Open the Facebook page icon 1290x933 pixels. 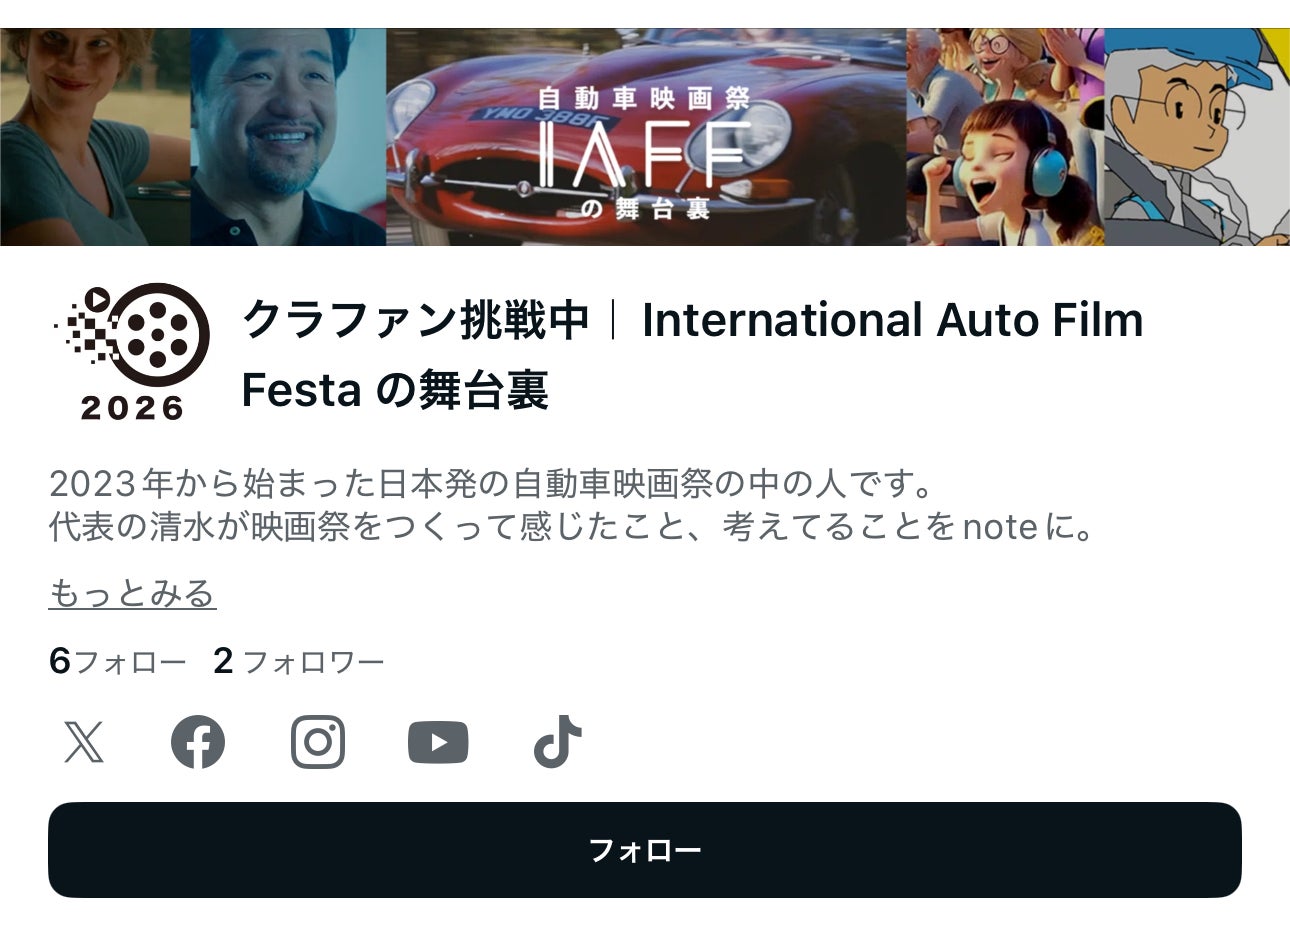[x=198, y=742]
